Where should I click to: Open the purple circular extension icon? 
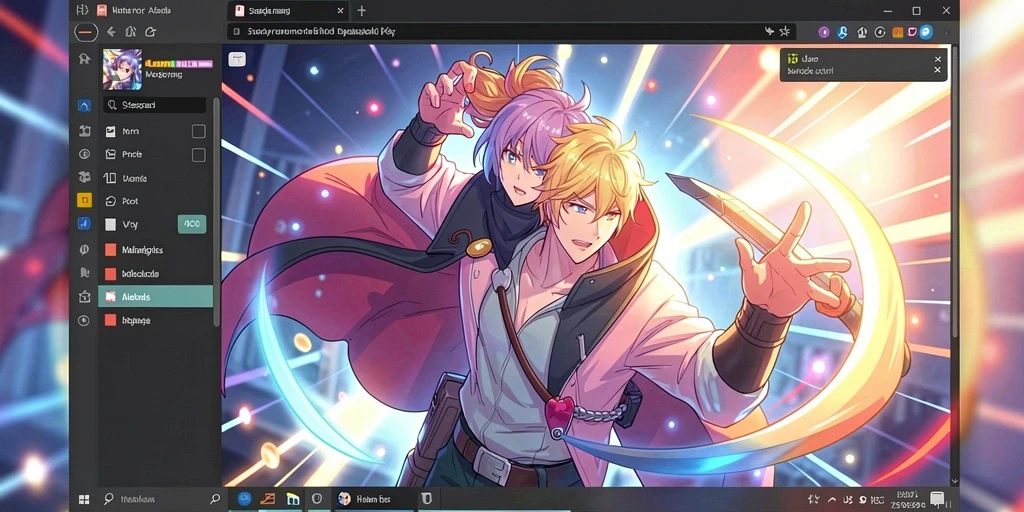click(824, 31)
